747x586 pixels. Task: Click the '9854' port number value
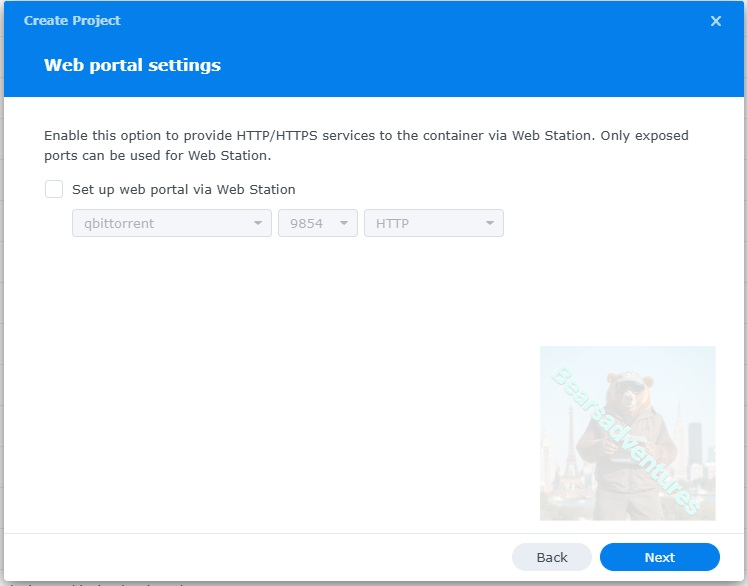(306, 223)
